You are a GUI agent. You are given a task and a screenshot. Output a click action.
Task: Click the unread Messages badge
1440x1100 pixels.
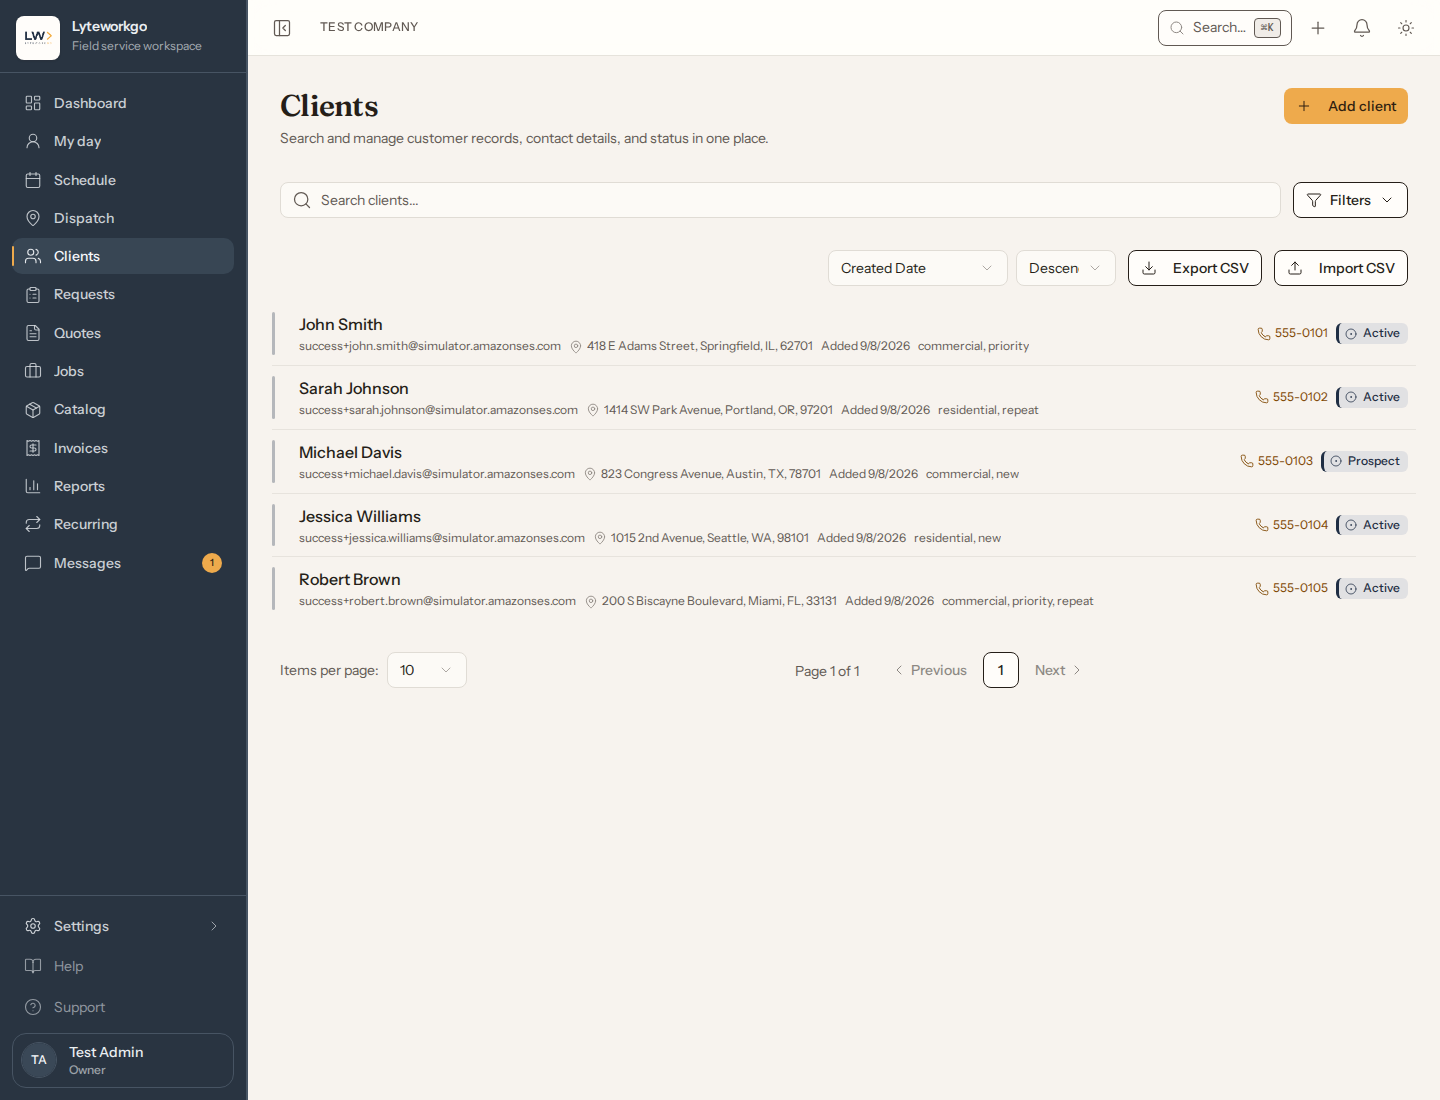coord(212,563)
